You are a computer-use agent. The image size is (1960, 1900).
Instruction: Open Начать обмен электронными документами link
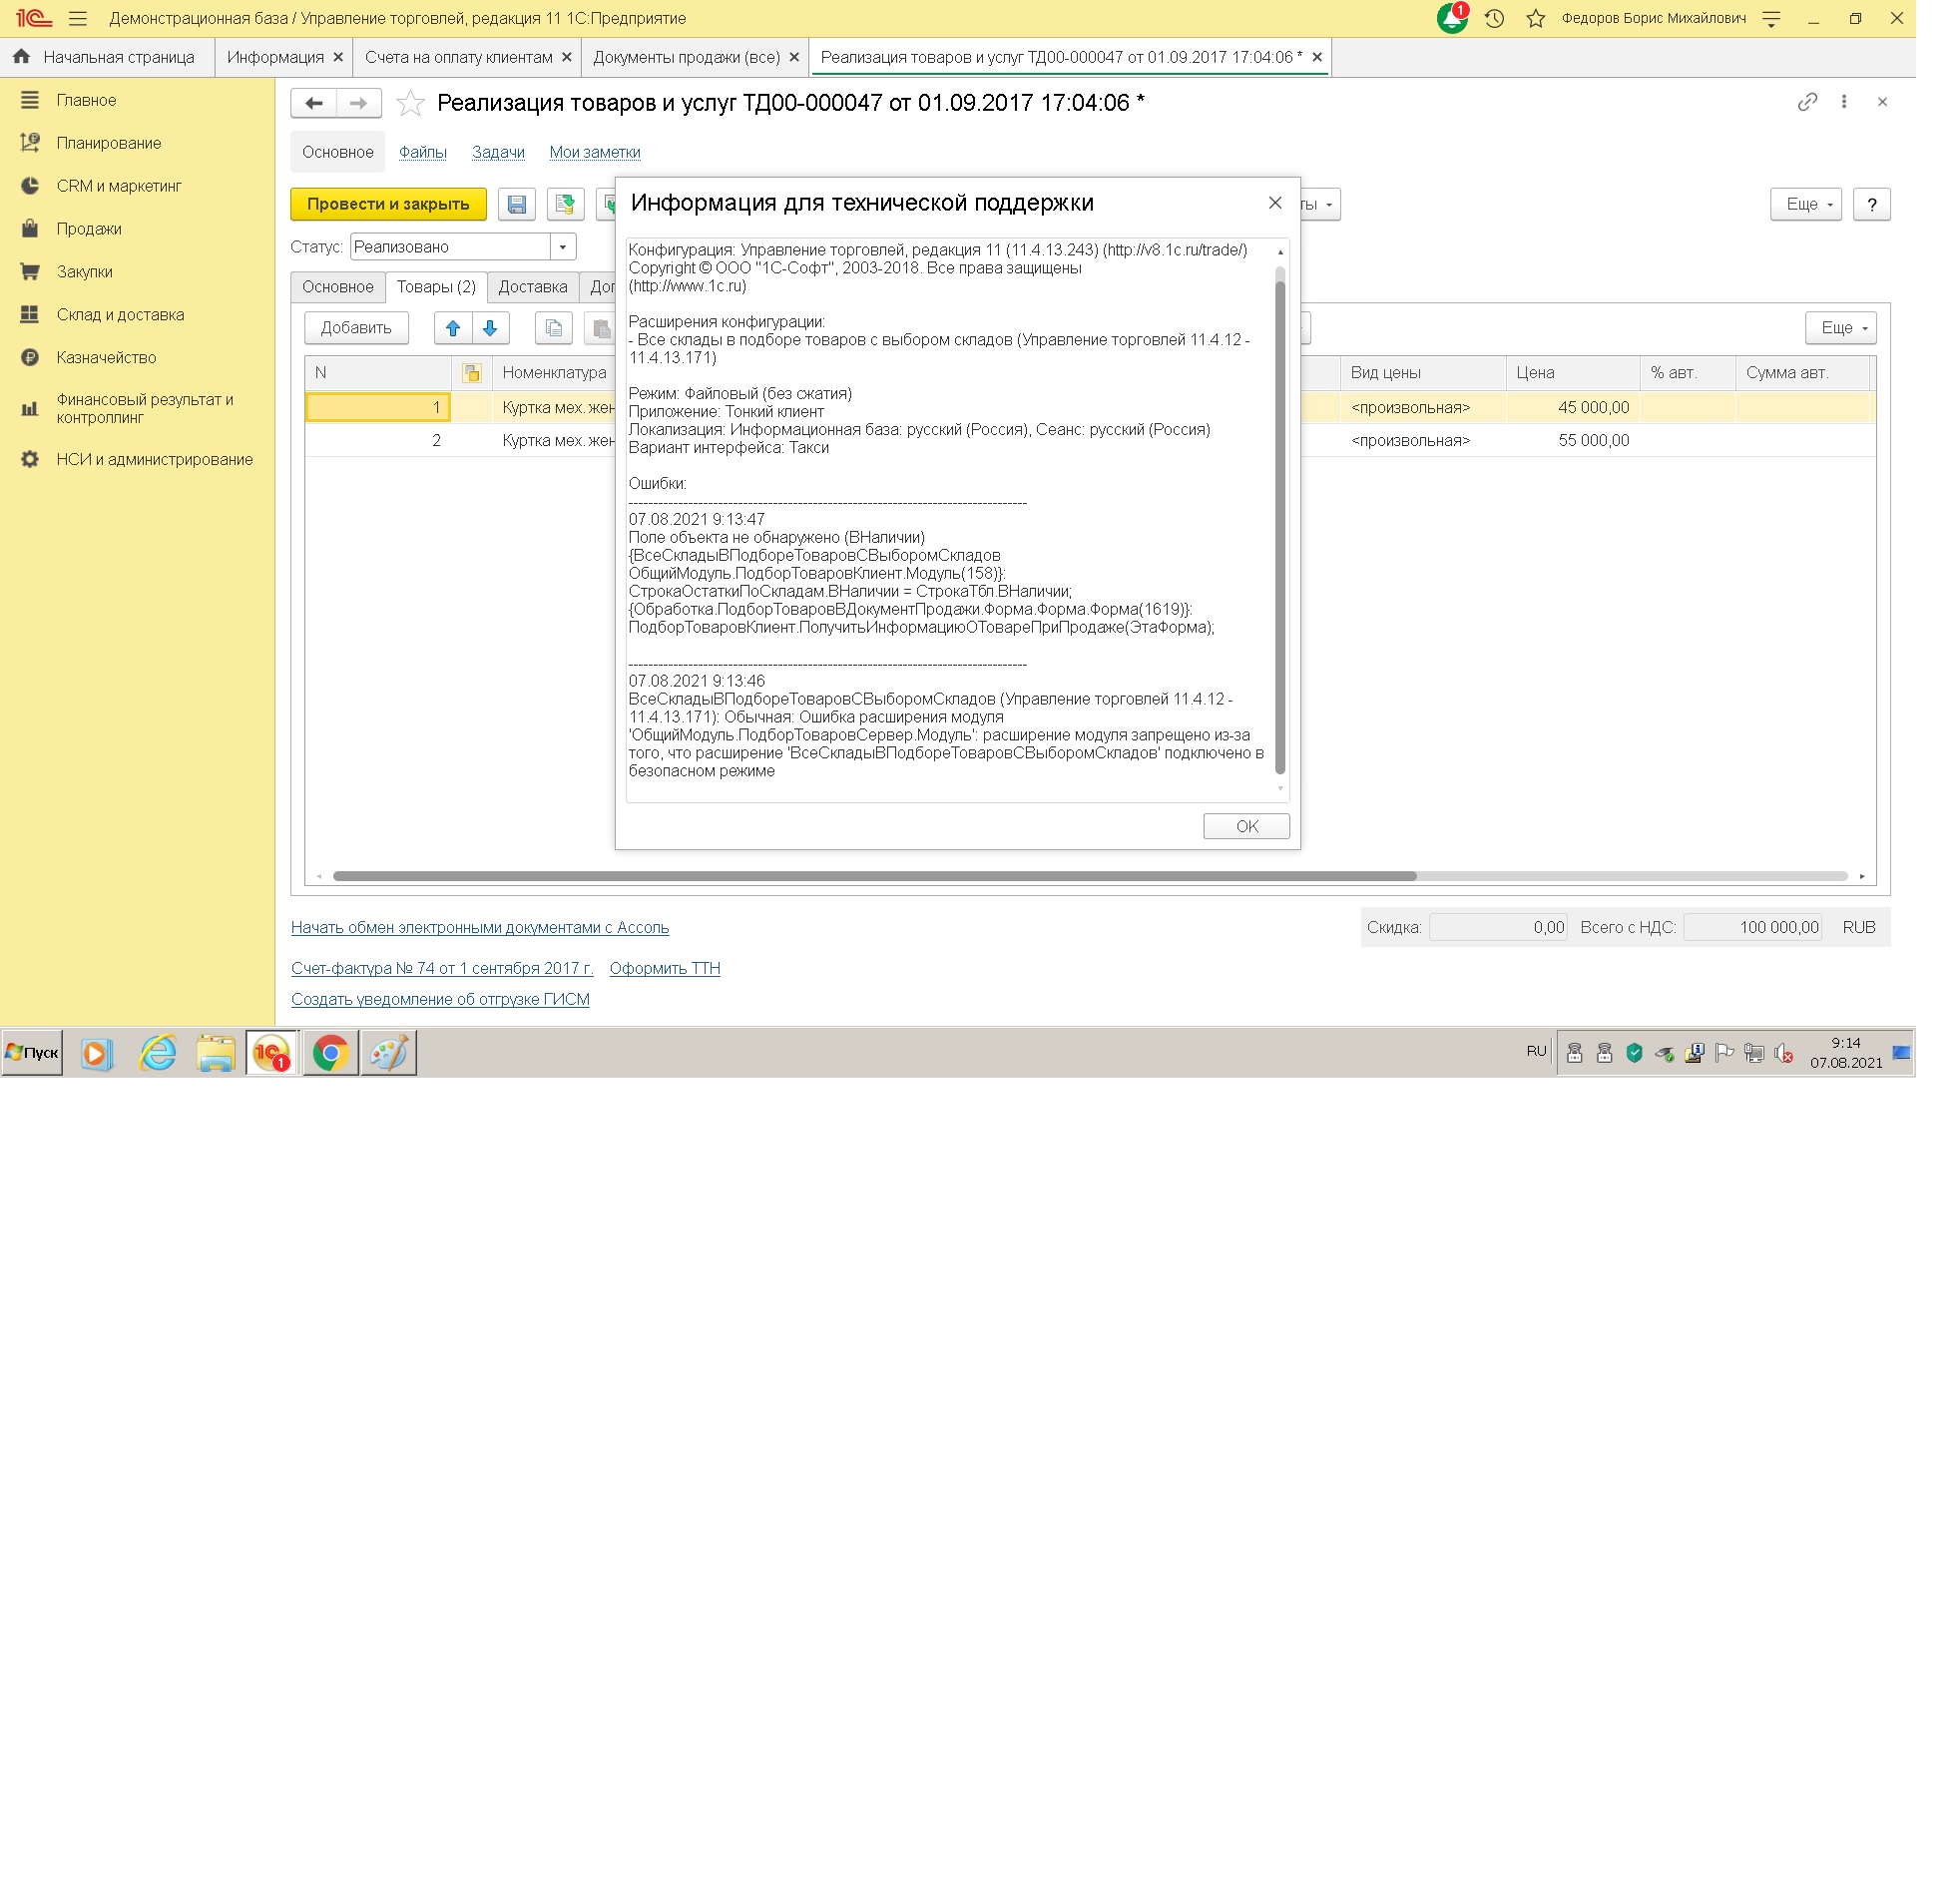(x=480, y=928)
